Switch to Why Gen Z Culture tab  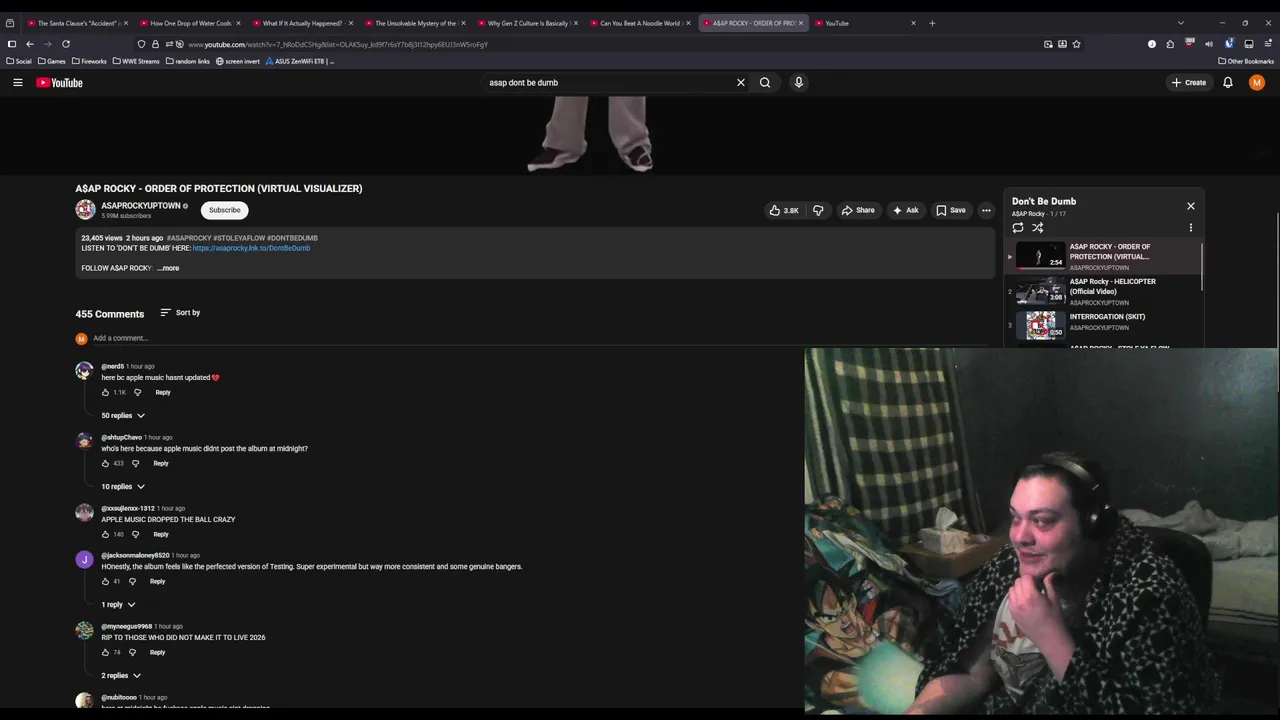pyautogui.click(x=528, y=23)
